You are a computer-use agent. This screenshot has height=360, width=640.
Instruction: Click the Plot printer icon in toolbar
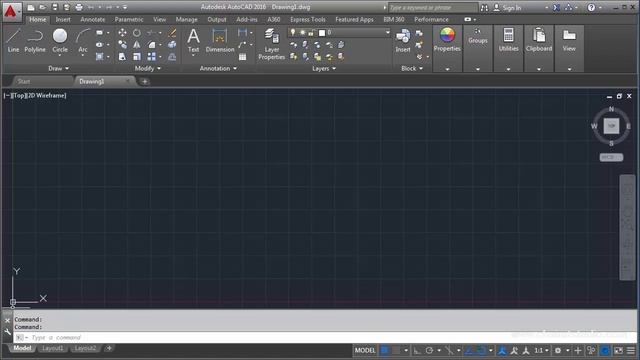[79, 7]
